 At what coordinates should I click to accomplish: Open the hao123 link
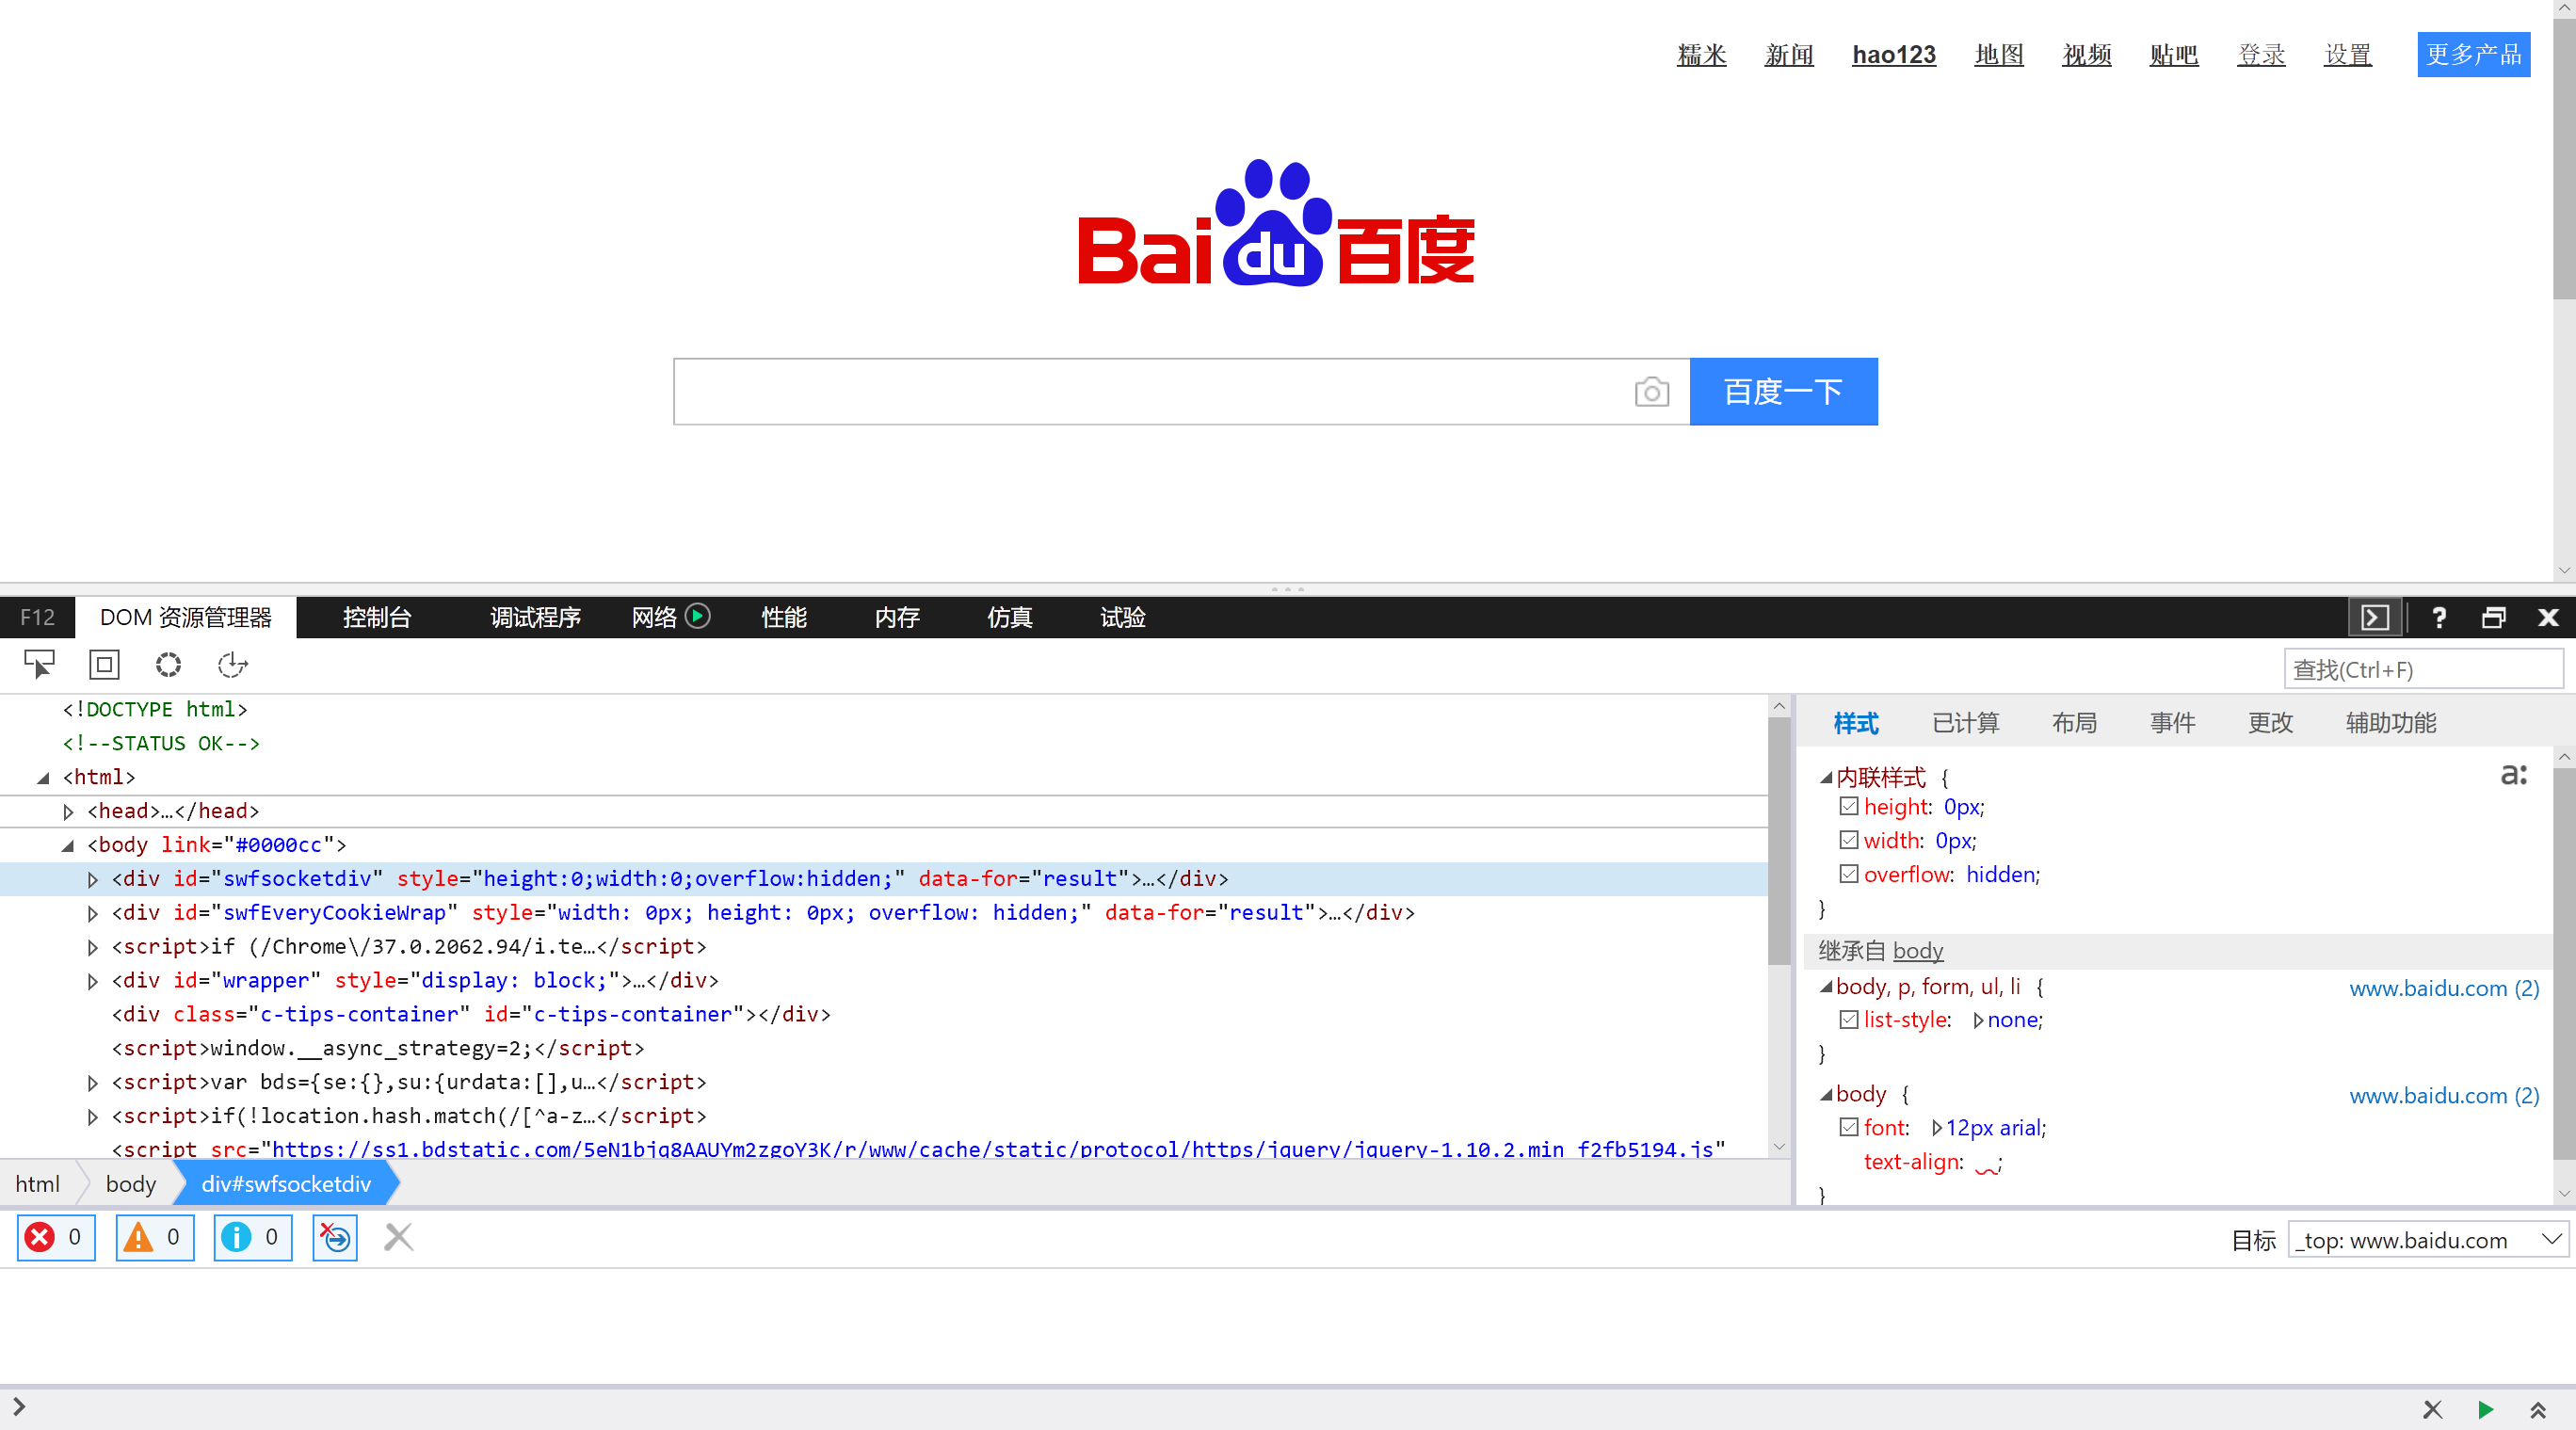[1893, 54]
